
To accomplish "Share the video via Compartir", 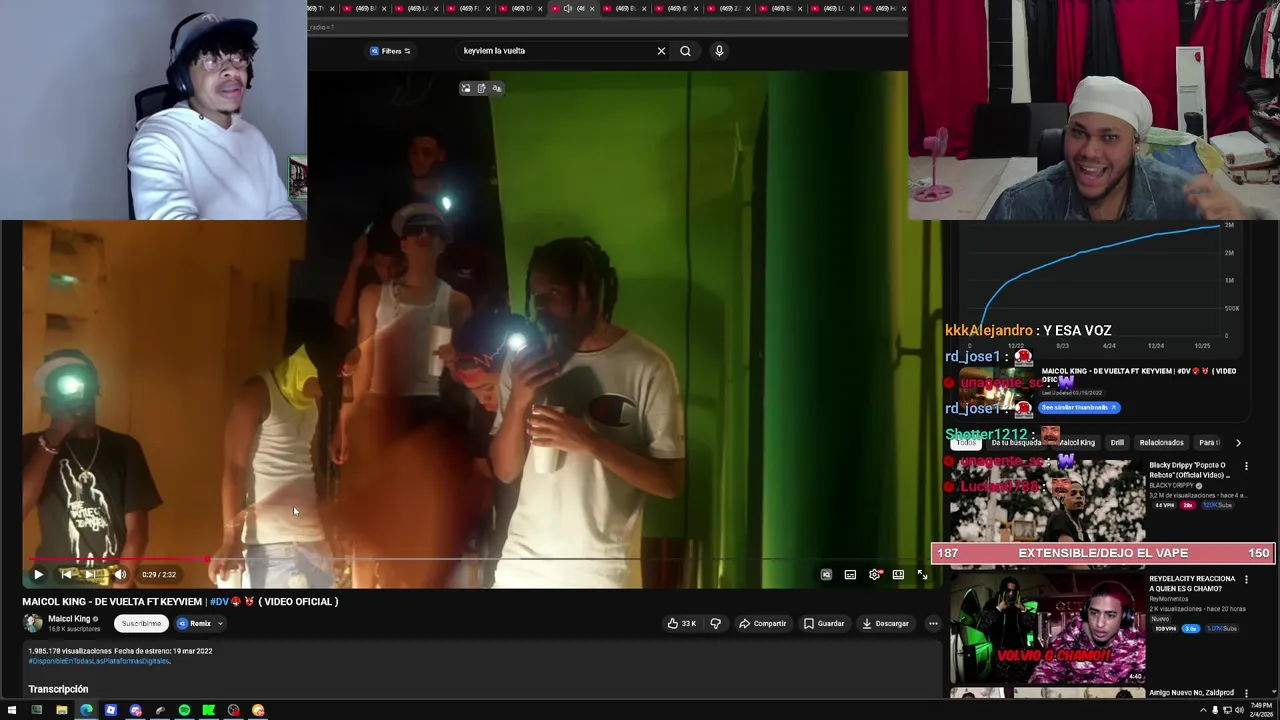I will pos(763,623).
